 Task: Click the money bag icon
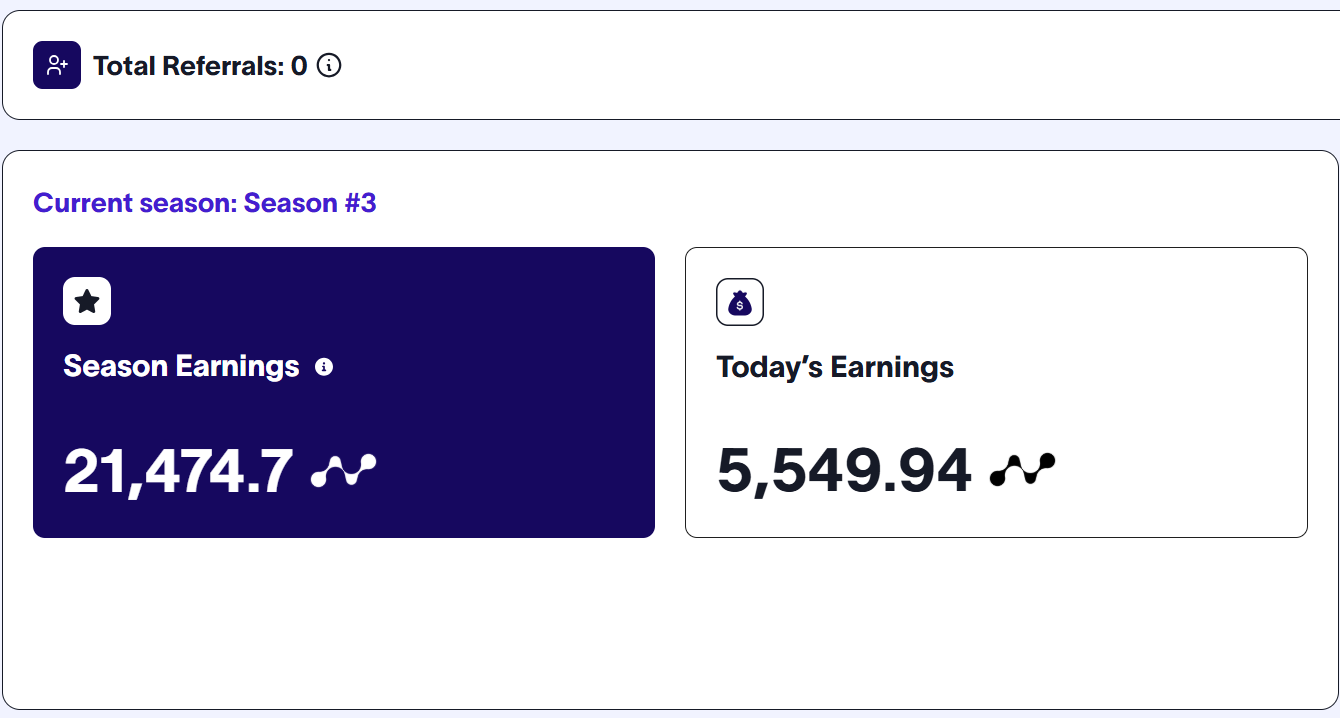pos(740,302)
